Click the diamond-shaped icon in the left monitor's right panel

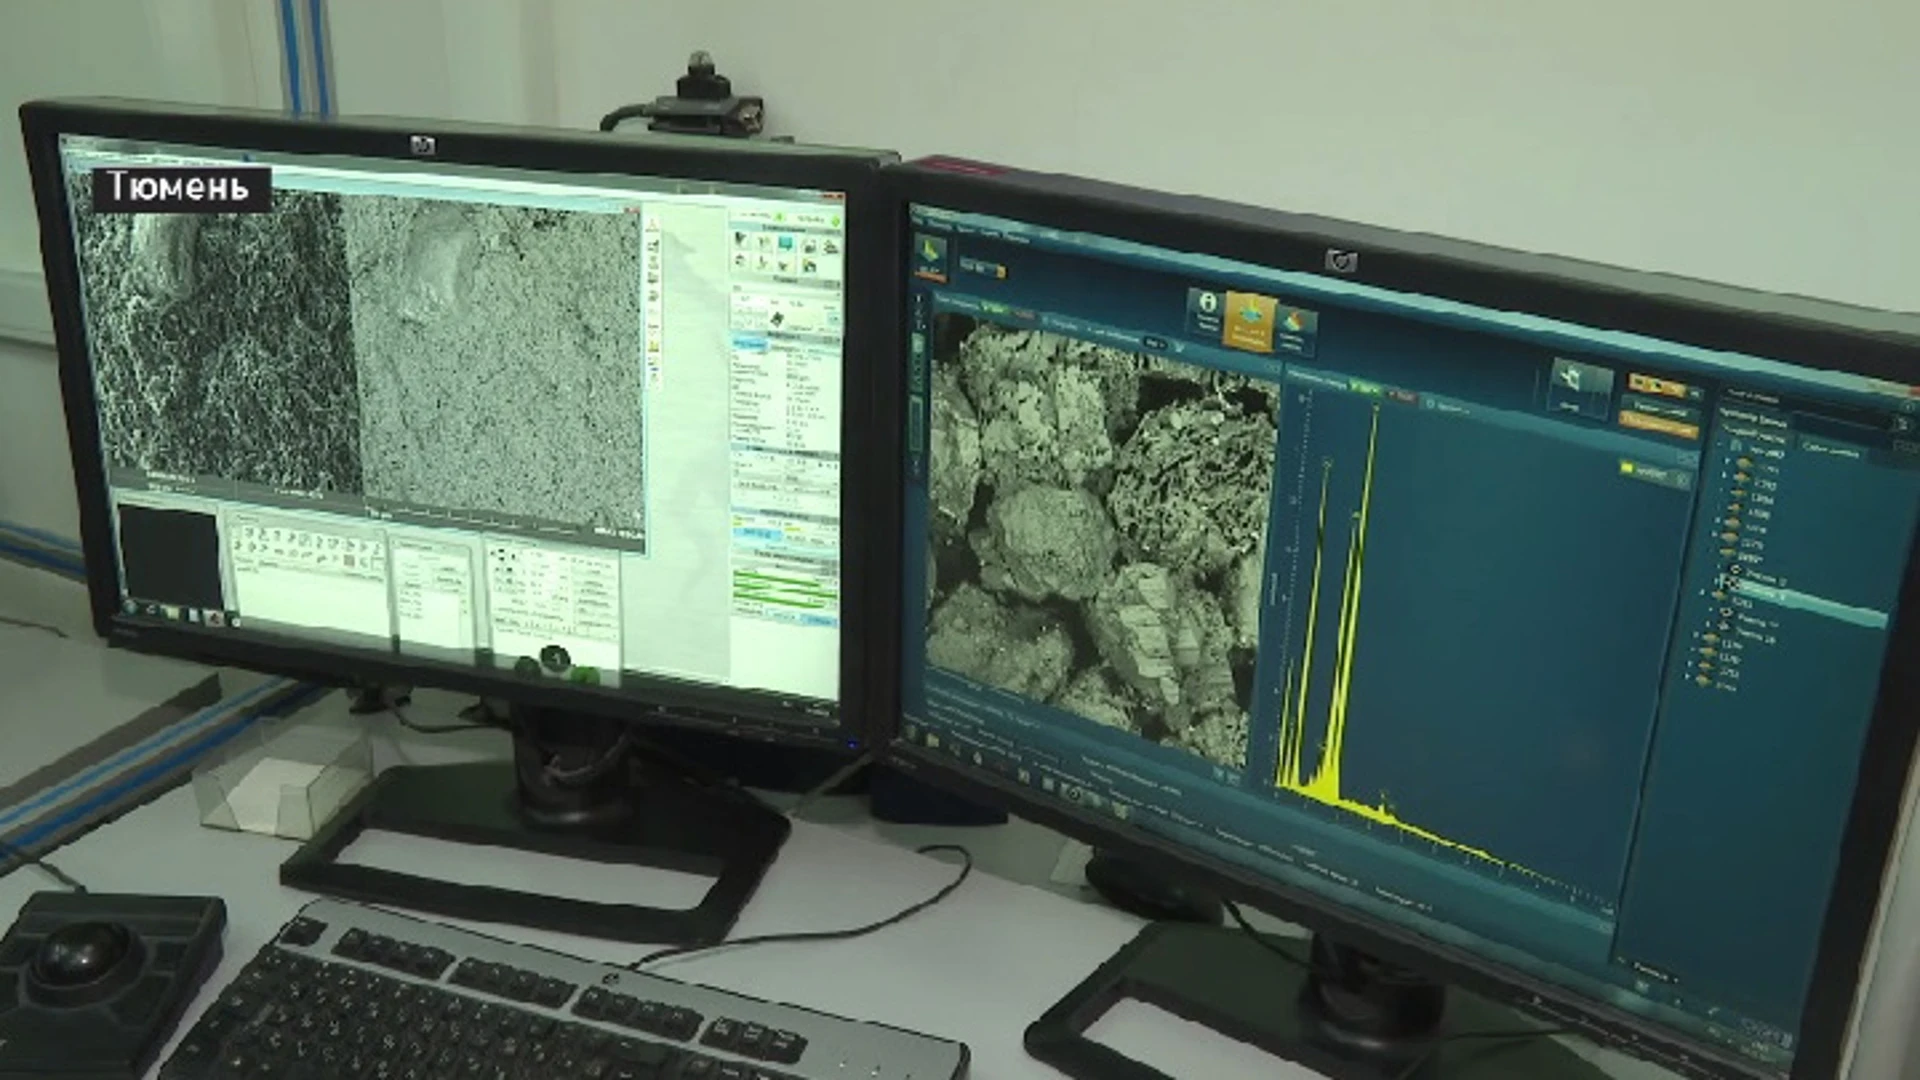click(x=775, y=317)
